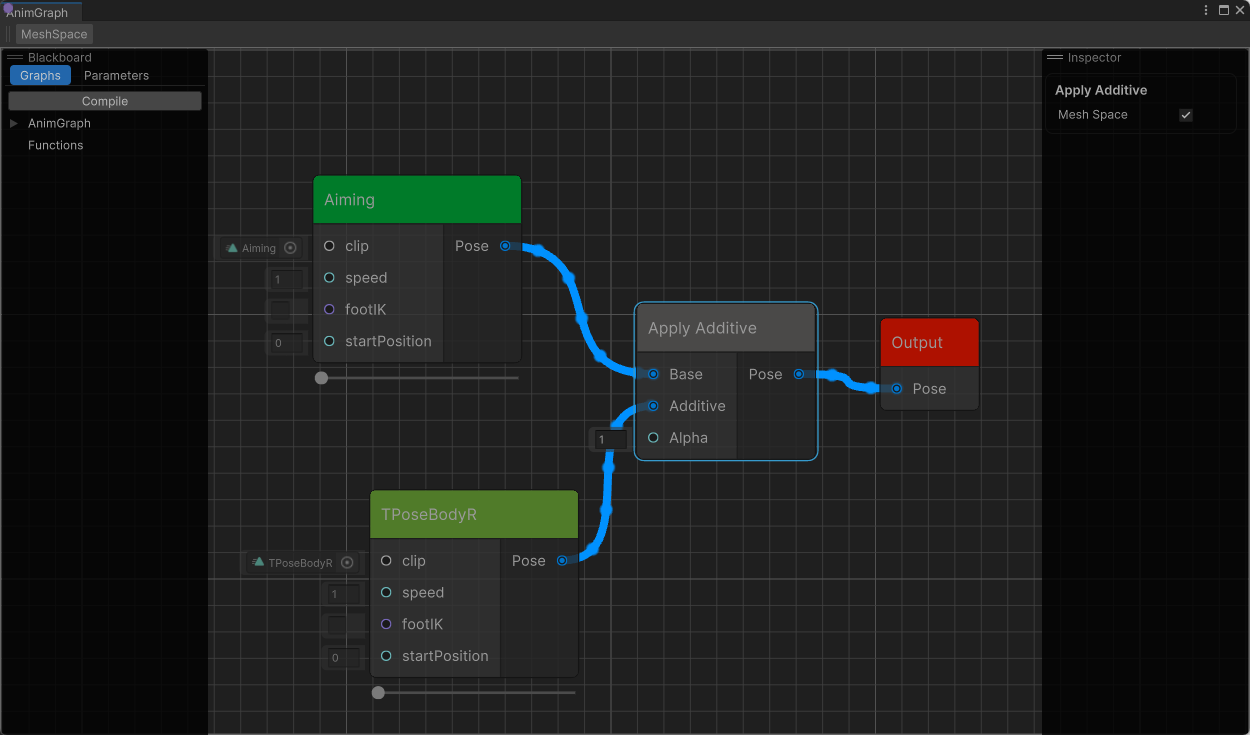1250x735 pixels.
Task: Click the startPosition port on the Aiming node
Action: [x=329, y=341]
